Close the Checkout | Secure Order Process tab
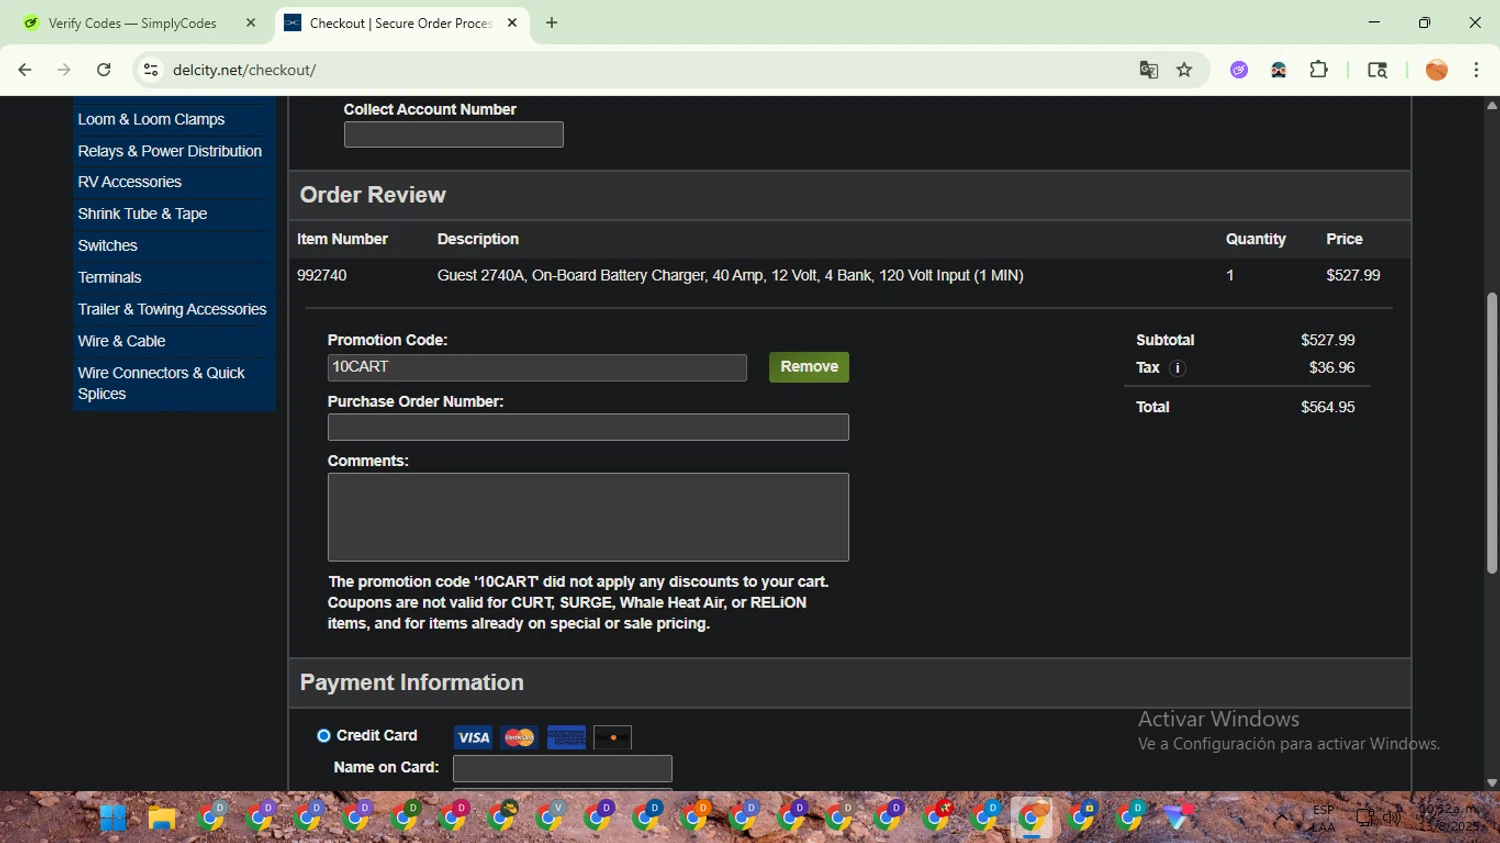Viewport: 1500px width, 843px height. (512, 22)
